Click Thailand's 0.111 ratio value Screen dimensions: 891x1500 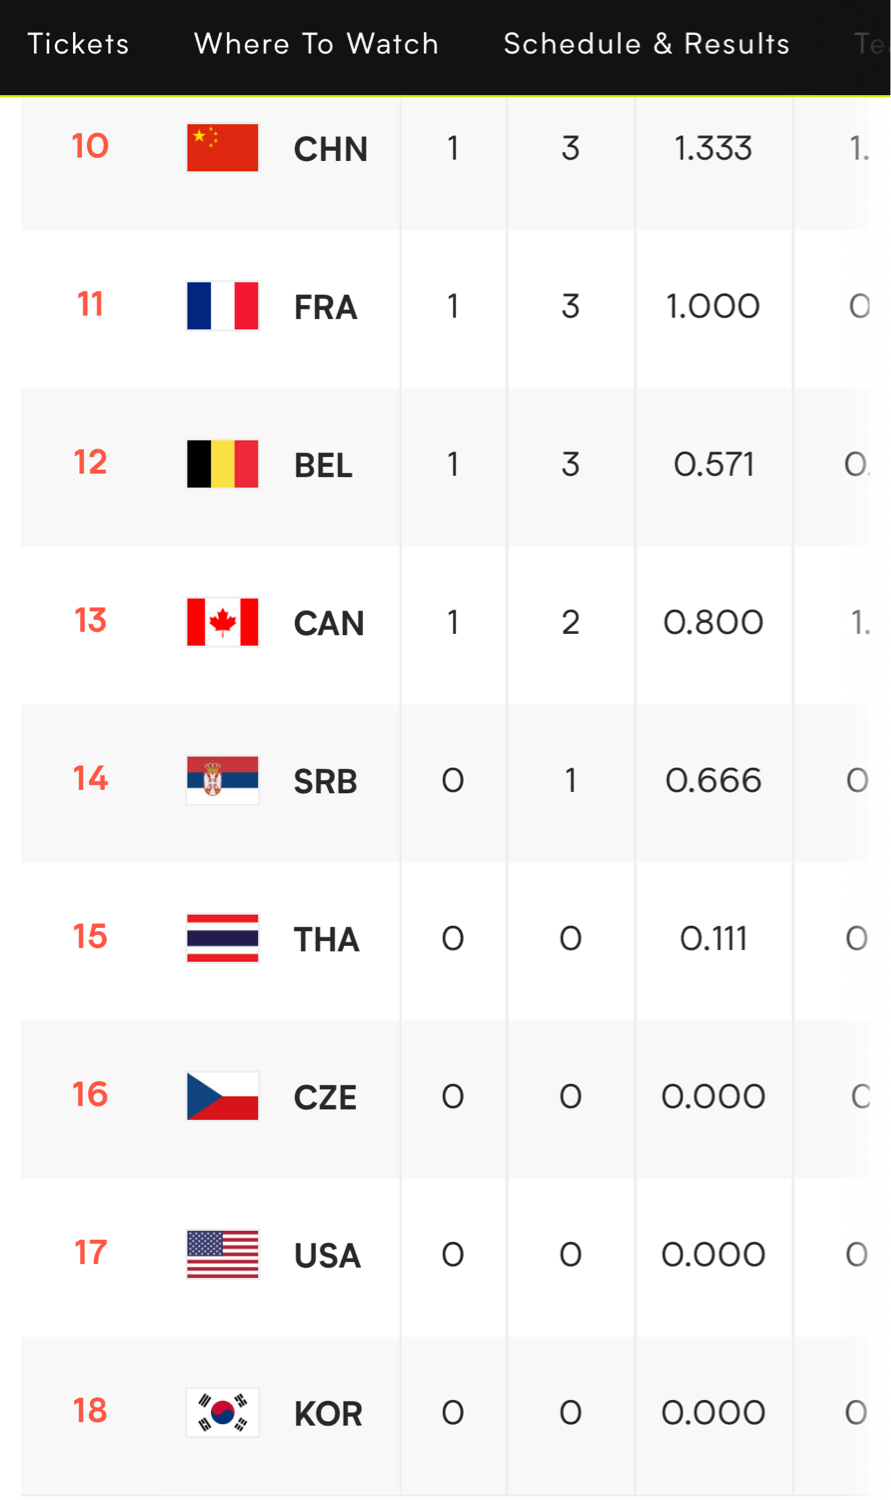(x=714, y=938)
